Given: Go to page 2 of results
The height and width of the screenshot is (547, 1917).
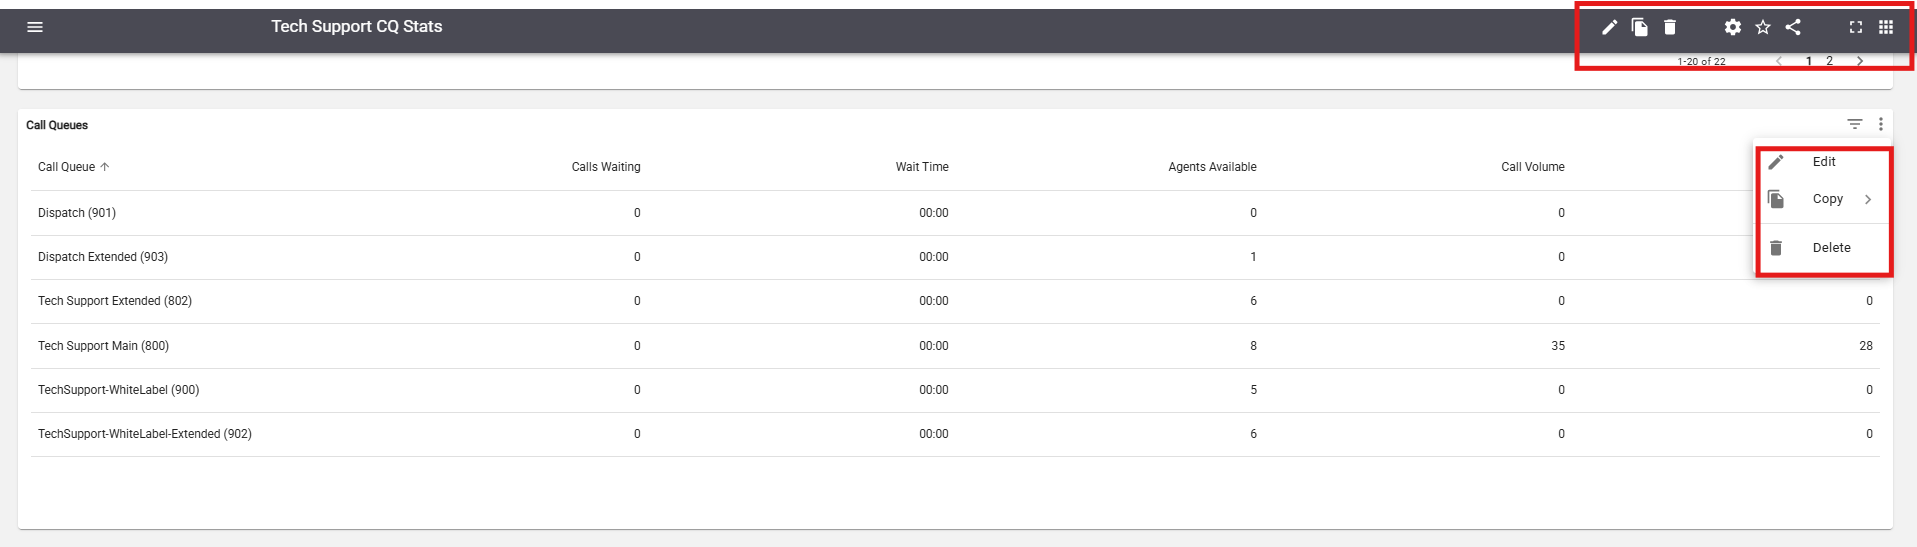Looking at the screenshot, I should pos(1830,61).
